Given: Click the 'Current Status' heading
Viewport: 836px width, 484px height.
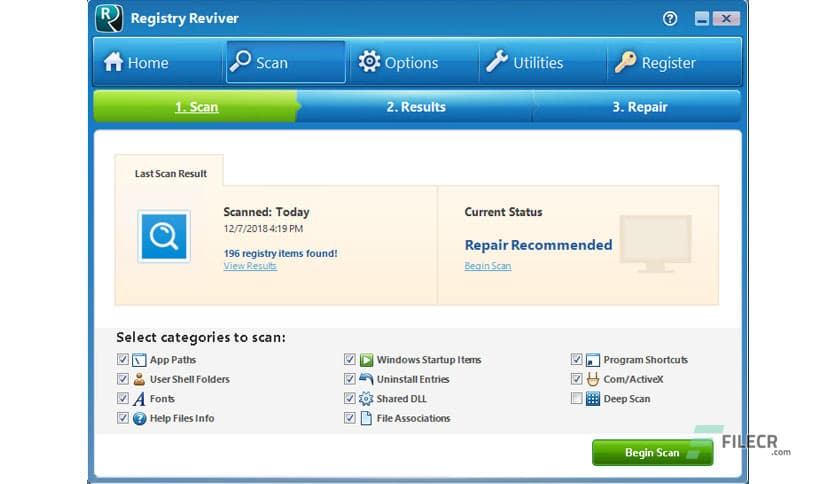Looking at the screenshot, I should coord(503,212).
